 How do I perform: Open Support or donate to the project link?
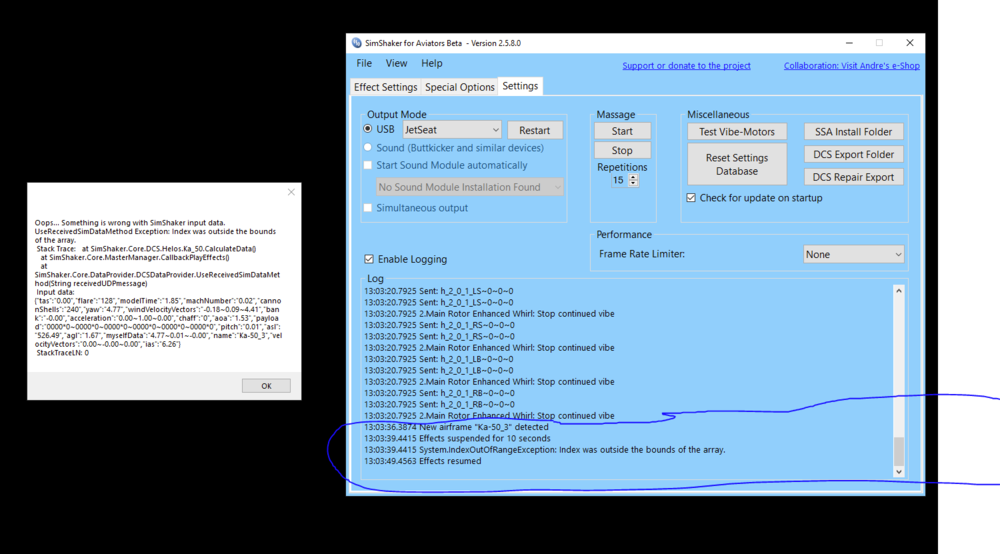[x=686, y=66]
